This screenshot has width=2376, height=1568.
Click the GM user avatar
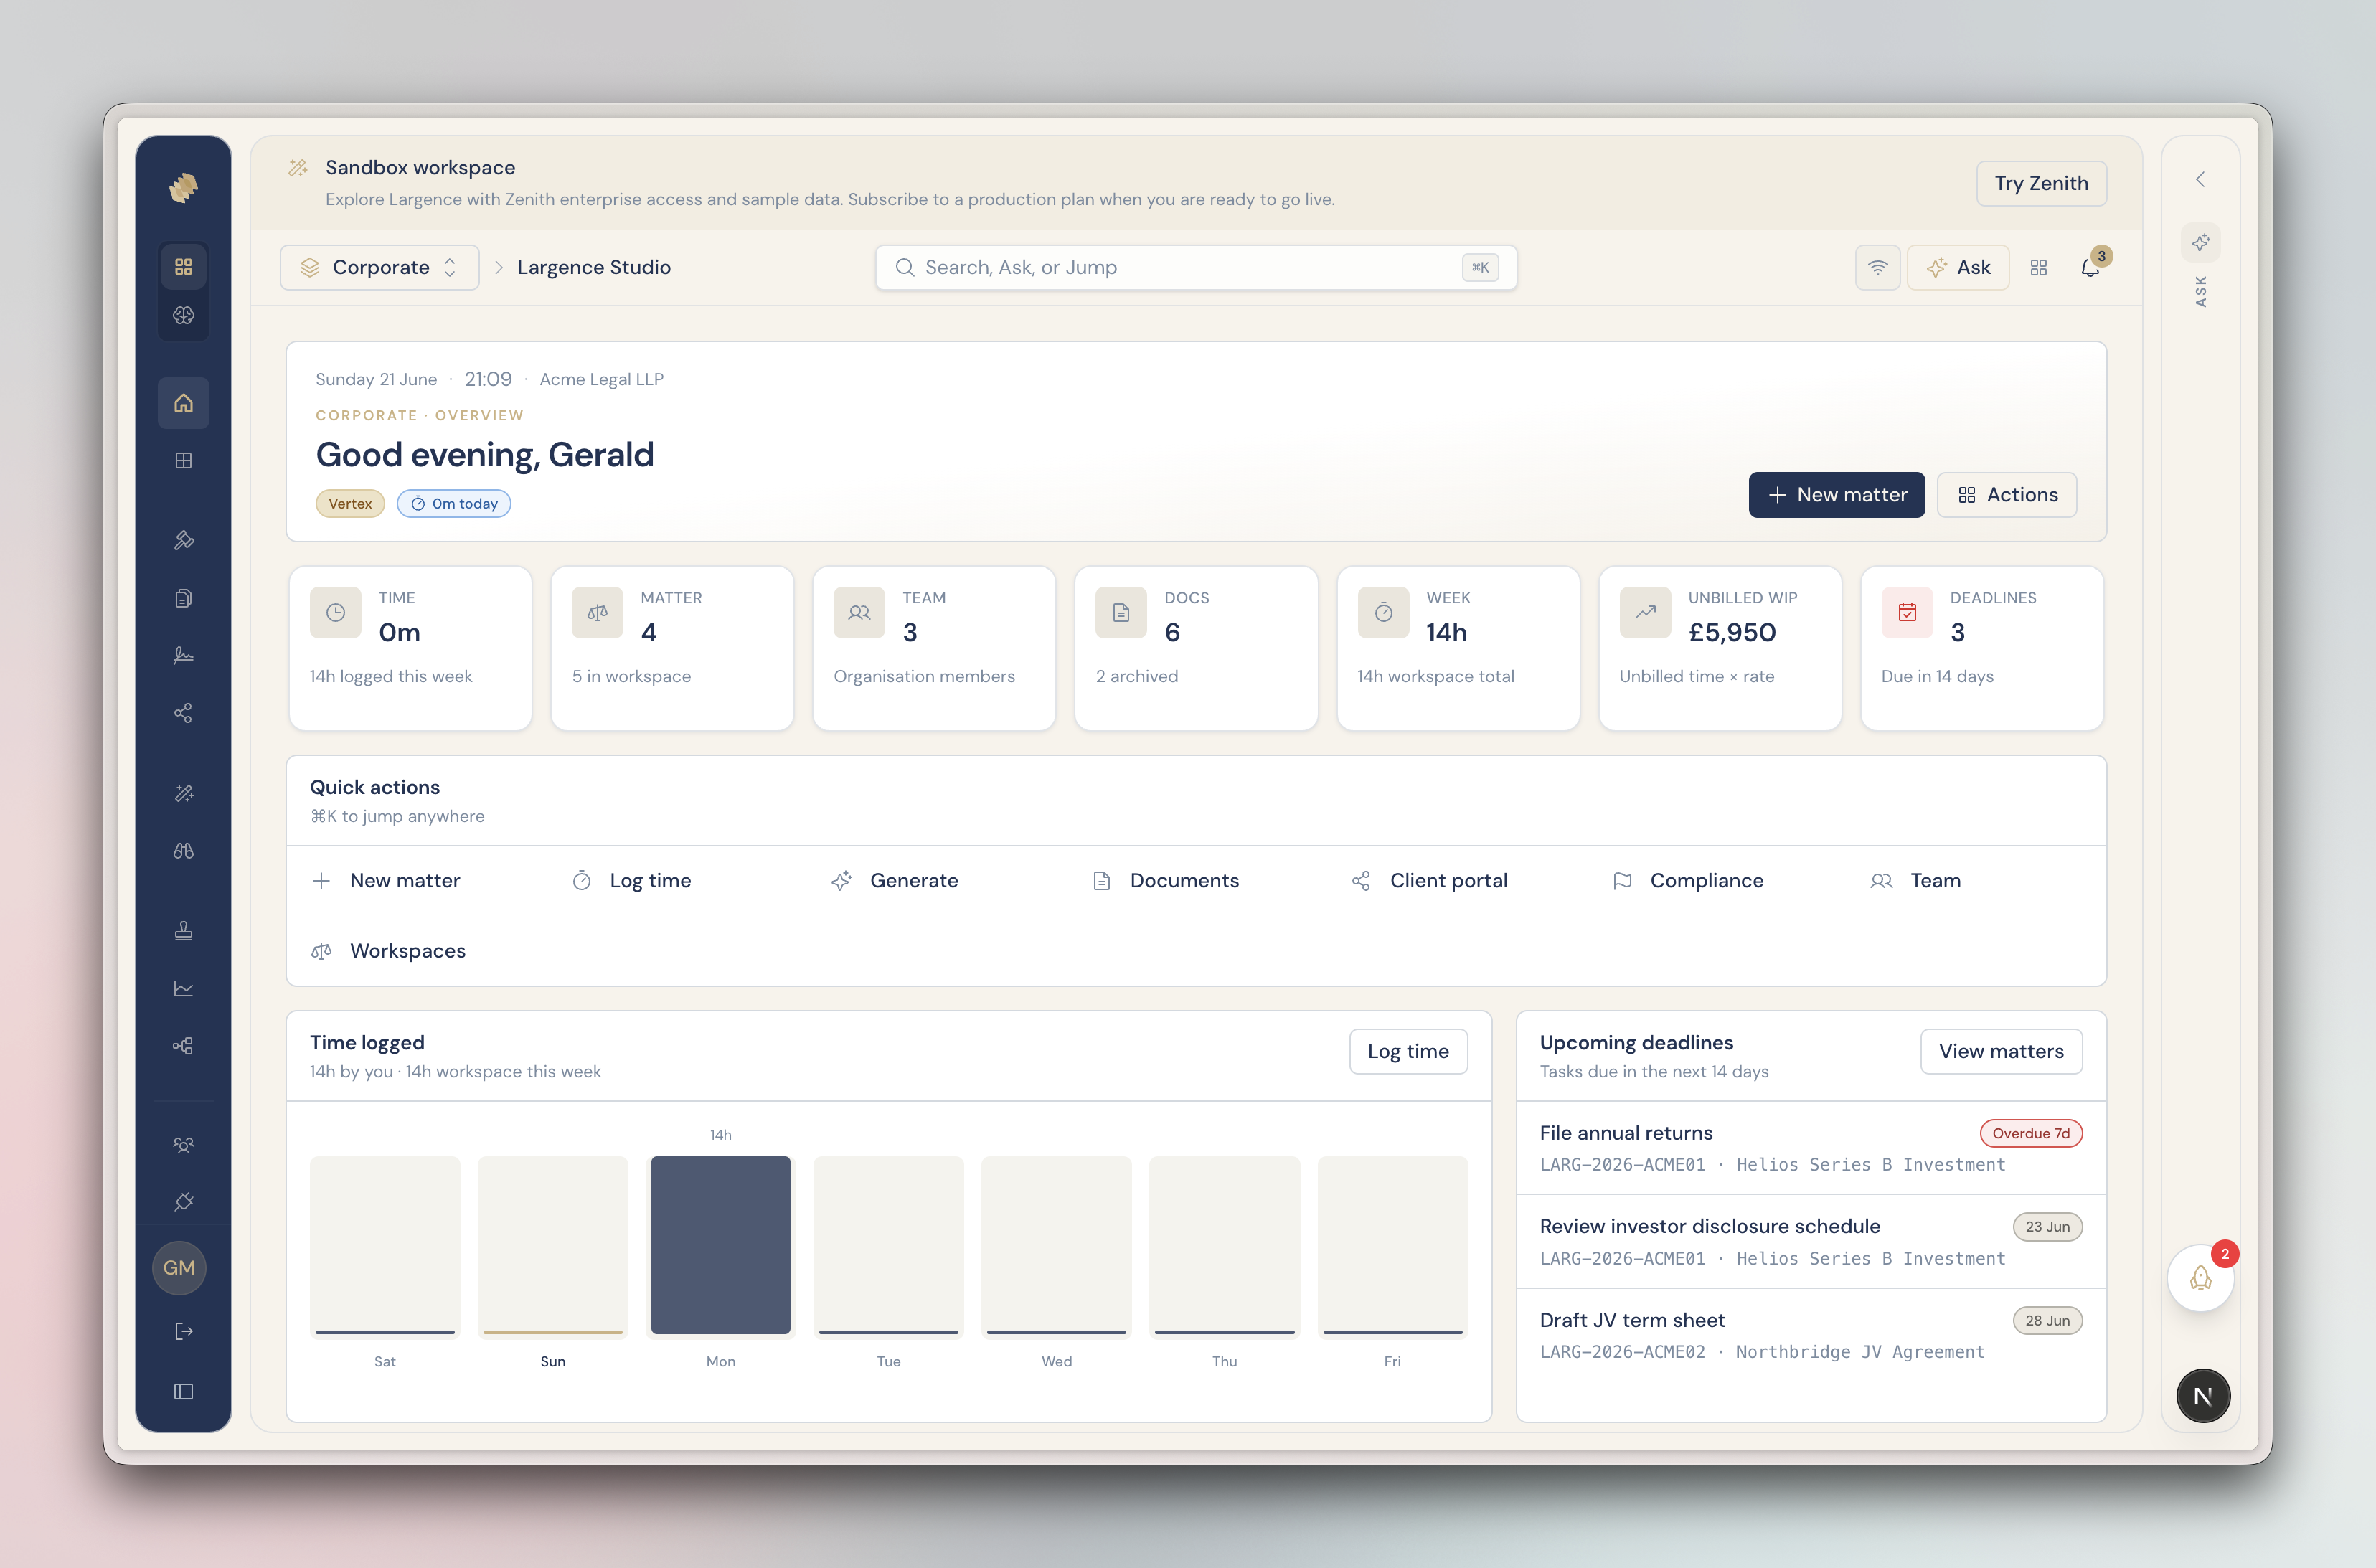pyautogui.click(x=179, y=1268)
